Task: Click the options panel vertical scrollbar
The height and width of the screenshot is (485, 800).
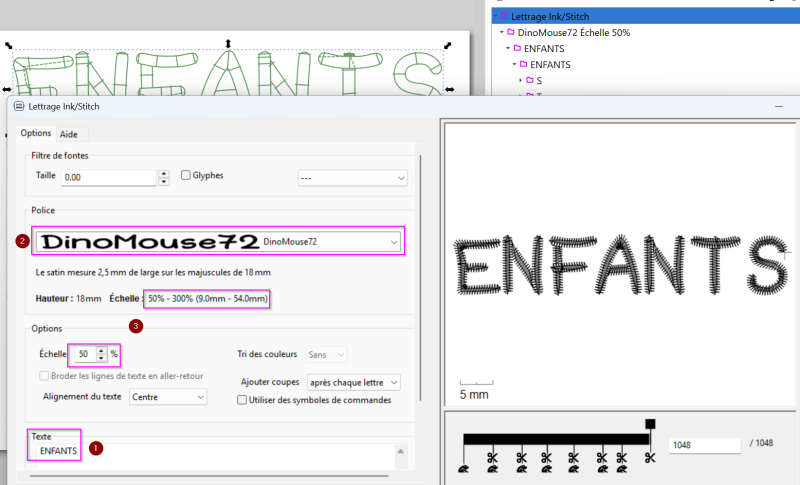Action: [x=420, y=277]
